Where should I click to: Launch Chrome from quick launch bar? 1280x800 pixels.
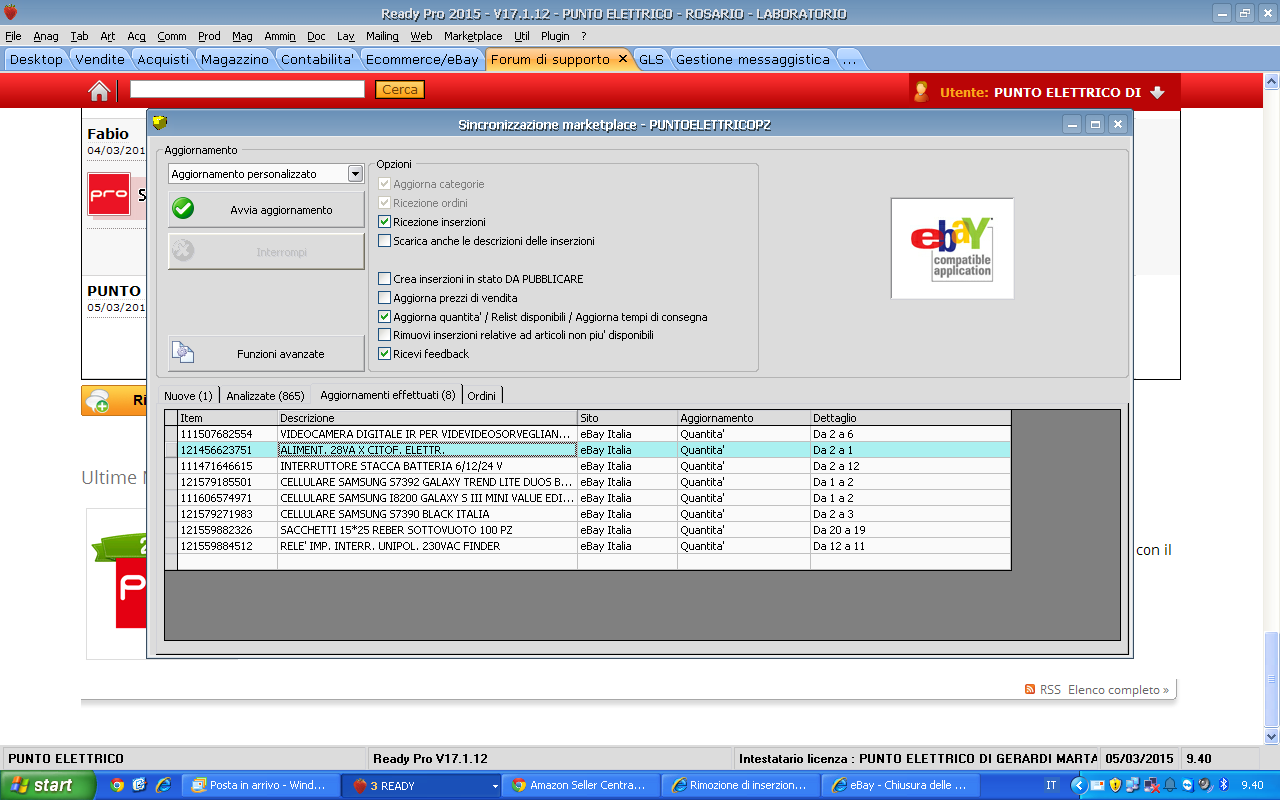(x=117, y=785)
